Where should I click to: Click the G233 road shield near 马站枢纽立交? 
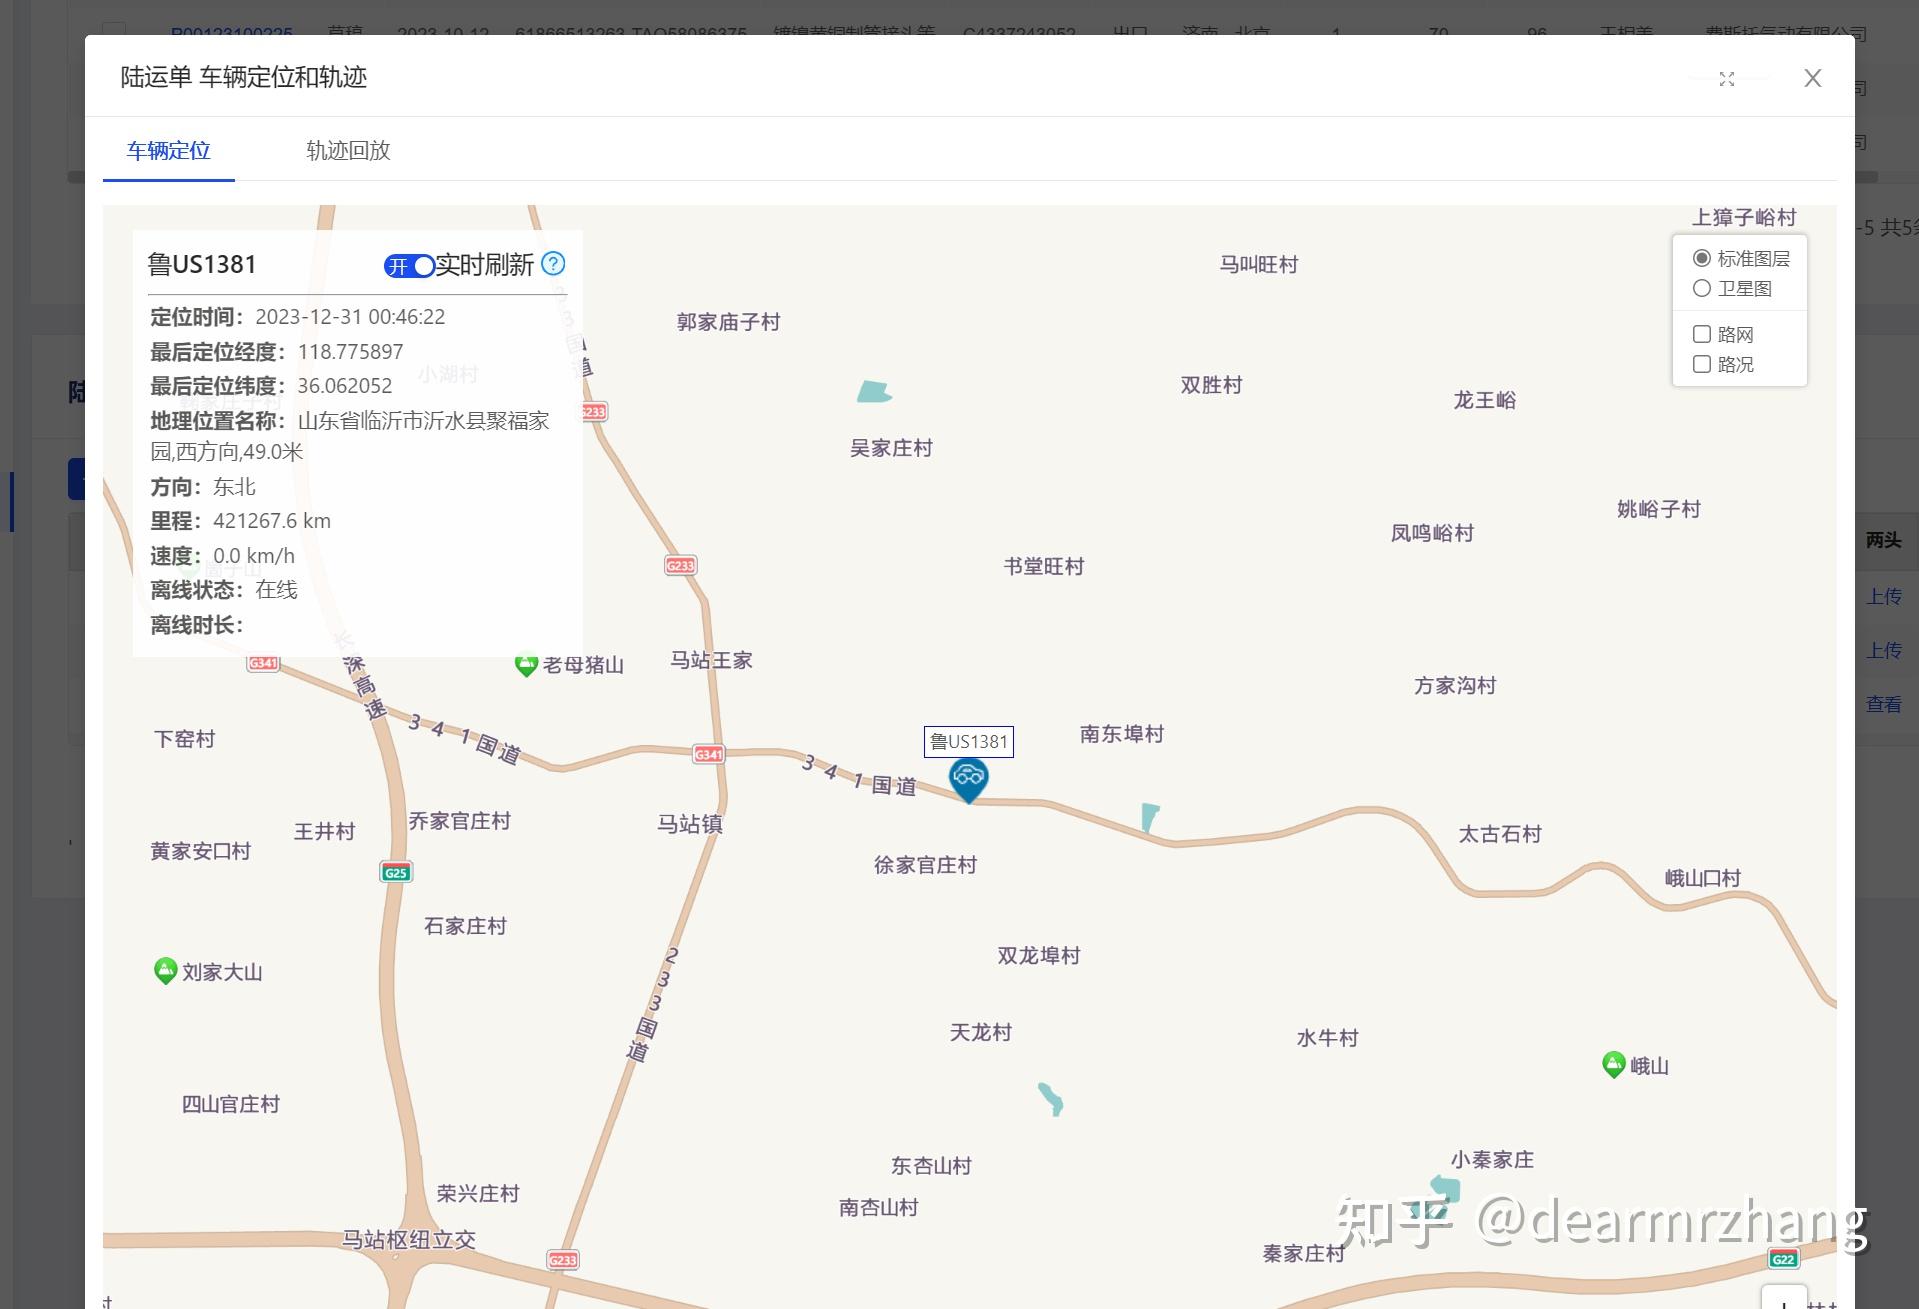click(x=564, y=1260)
